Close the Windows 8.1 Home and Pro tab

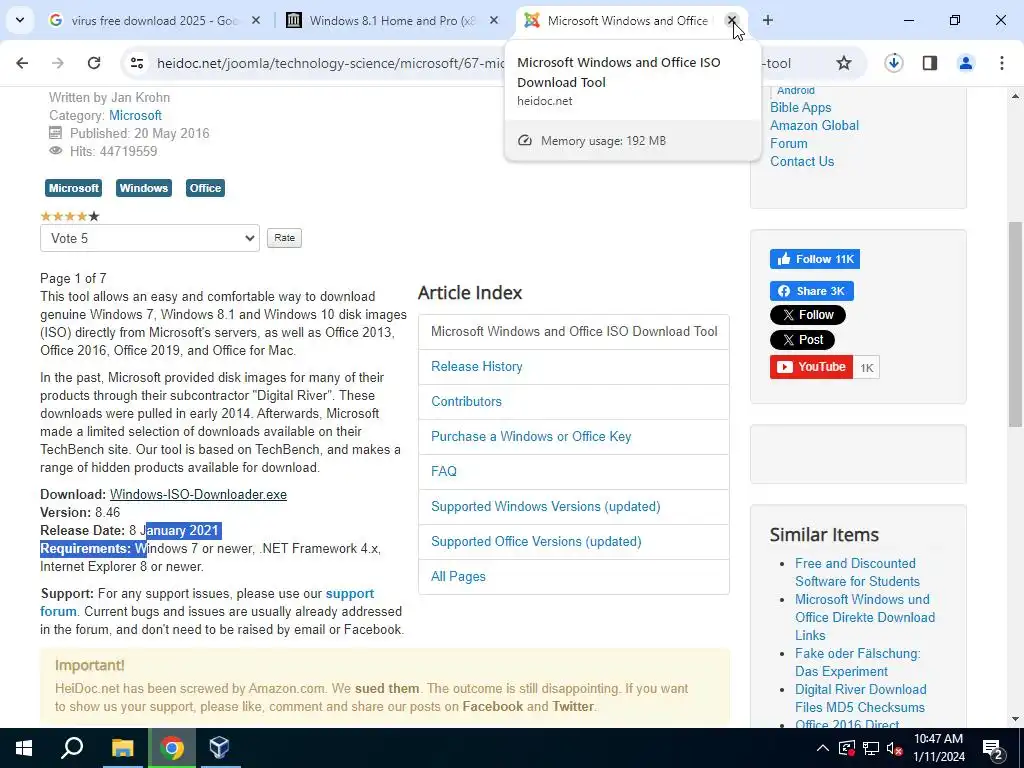(494, 21)
